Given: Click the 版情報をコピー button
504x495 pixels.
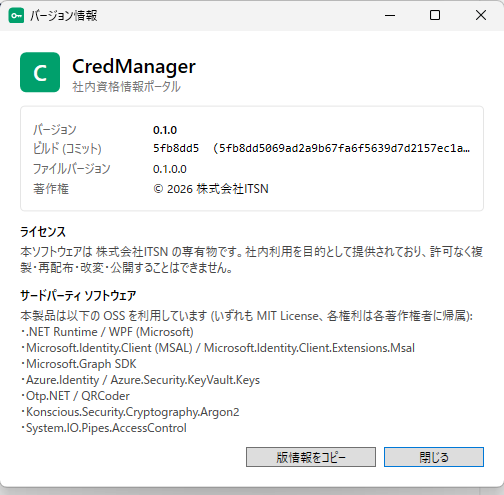Looking at the screenshot, I should pyautogui.click(x=311, y=457).
